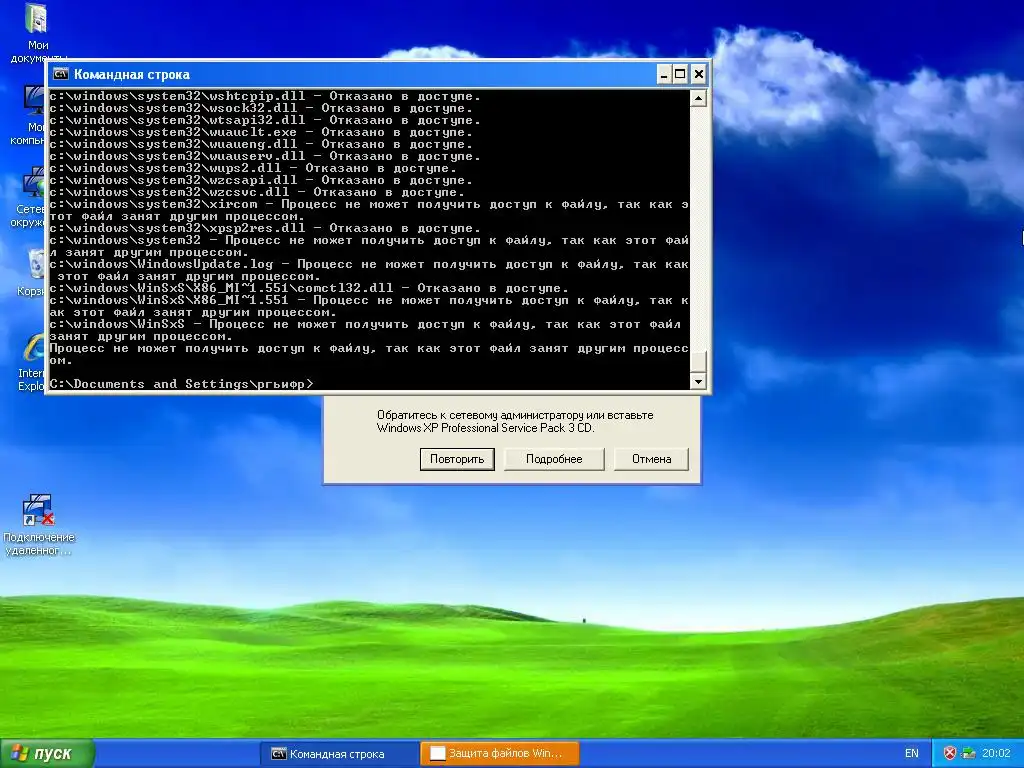Click the wshtcpip.dll console line
Viewport: 1024px width, 768px height.
[x=264, y=97]
